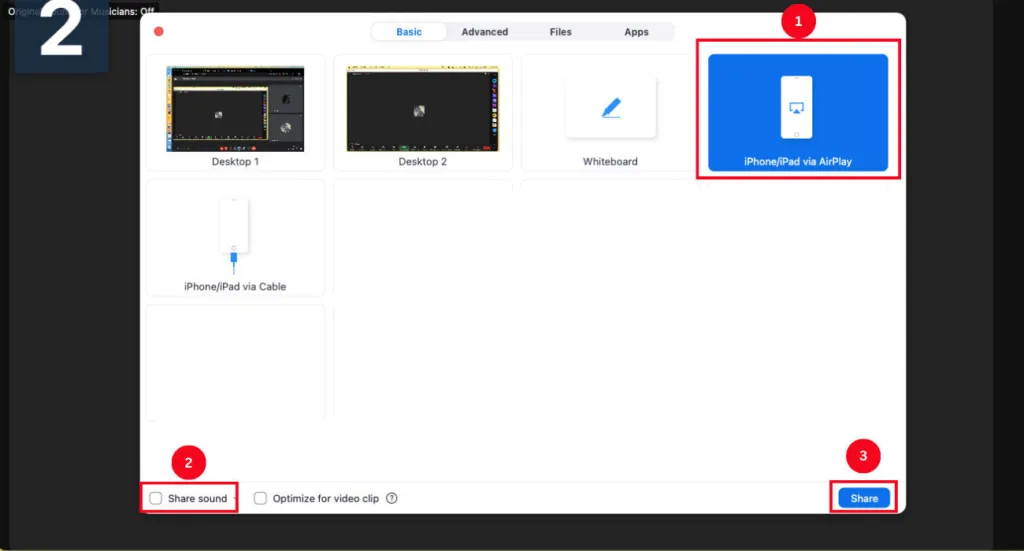
Task: Tick the Optimize for video clip checkbox
Action: 260,498
